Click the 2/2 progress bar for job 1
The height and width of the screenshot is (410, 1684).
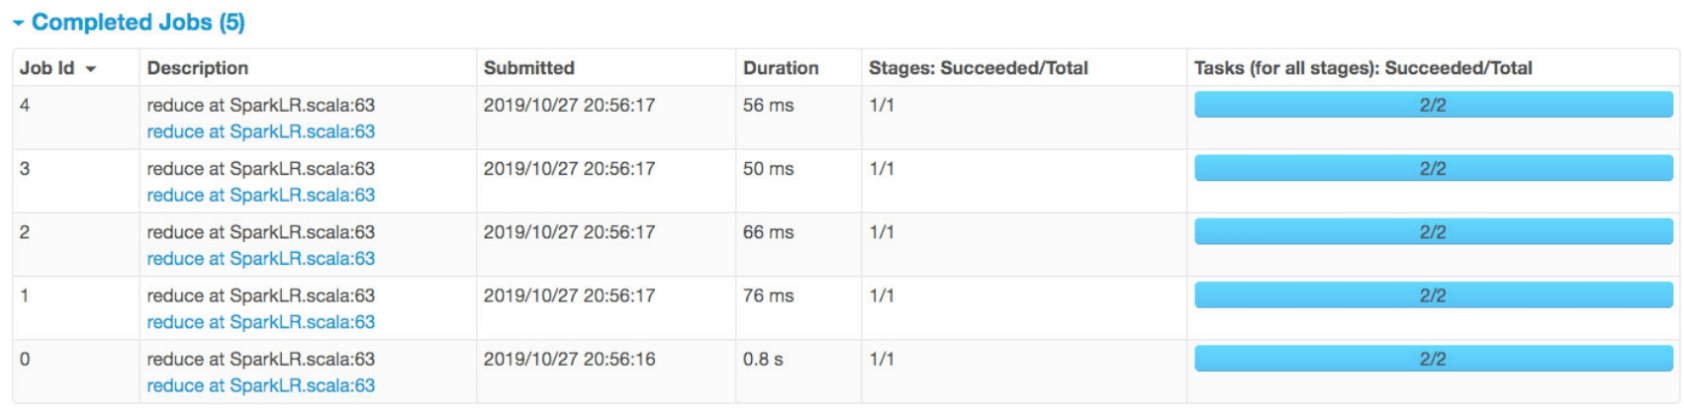(1433, 295)
